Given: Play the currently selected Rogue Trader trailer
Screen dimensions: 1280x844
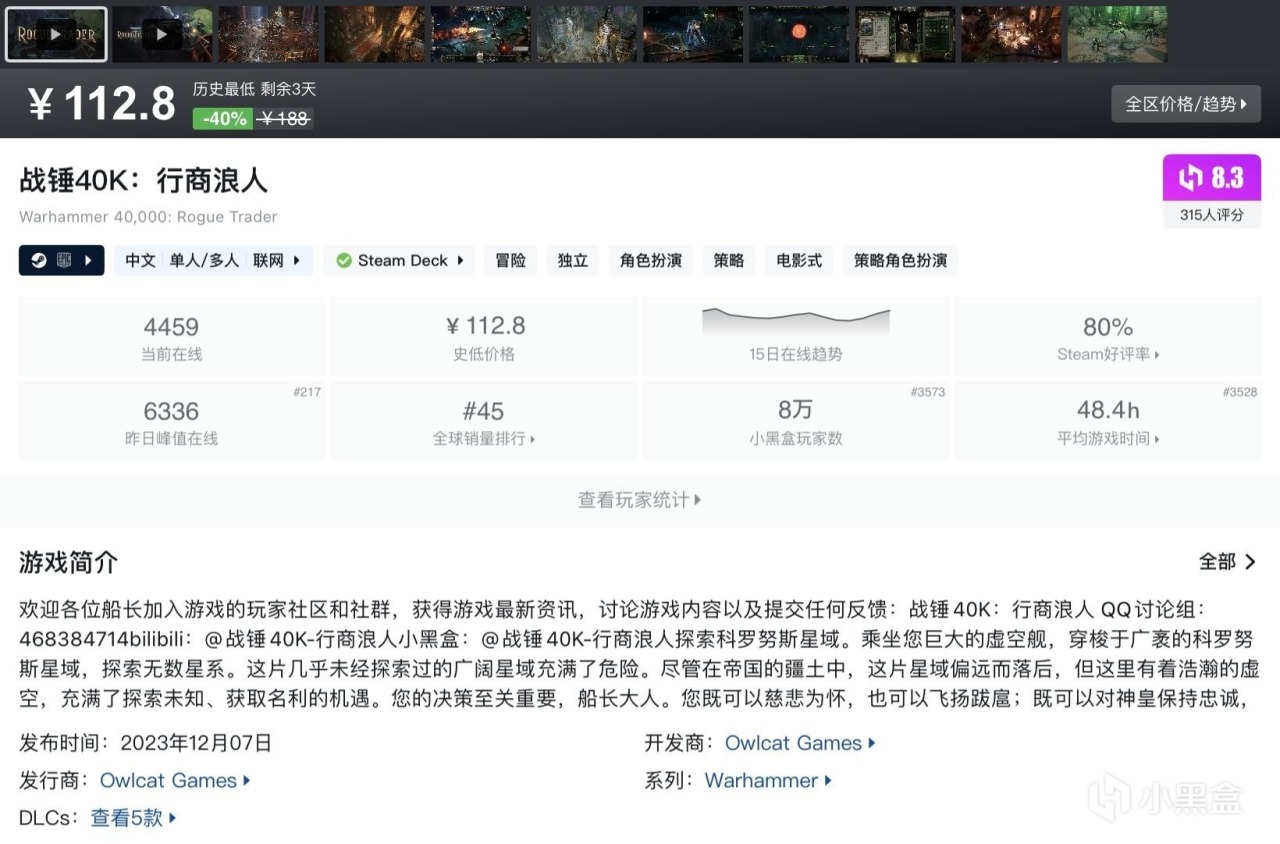Looking at the screenshot, I should click(x=56, y=35).
